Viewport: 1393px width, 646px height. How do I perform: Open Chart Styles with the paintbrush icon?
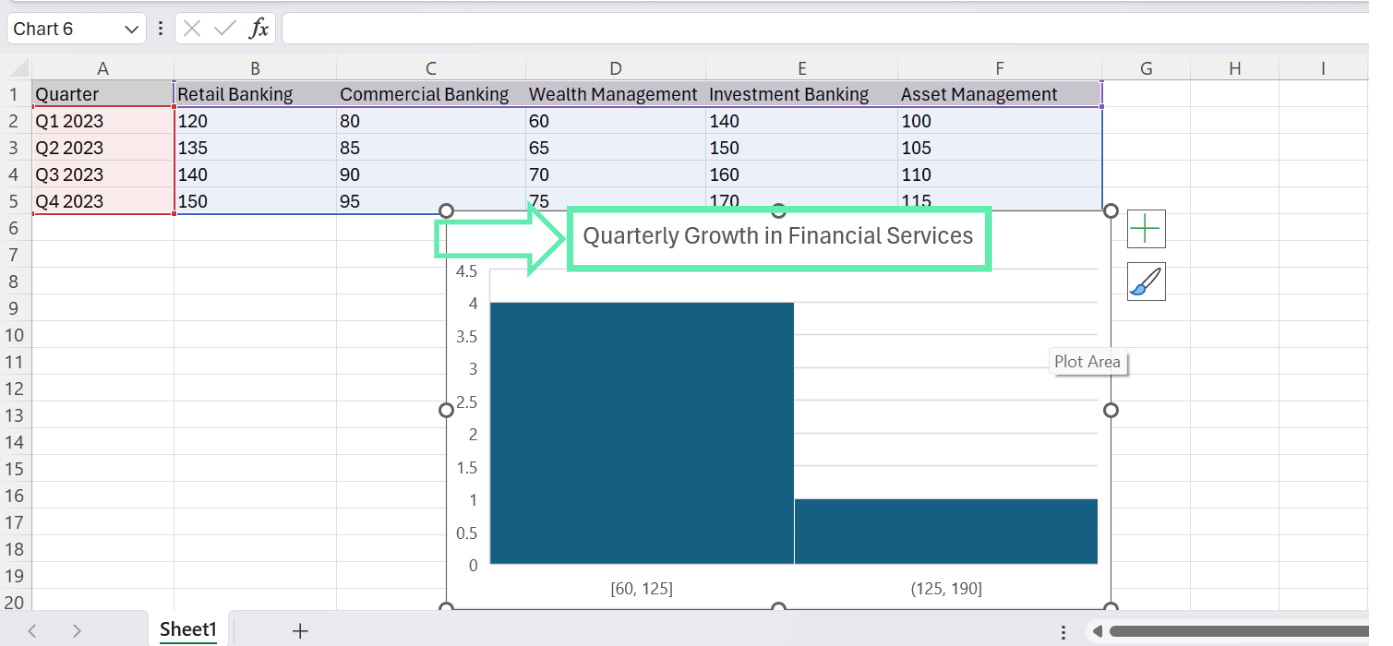1145,281
